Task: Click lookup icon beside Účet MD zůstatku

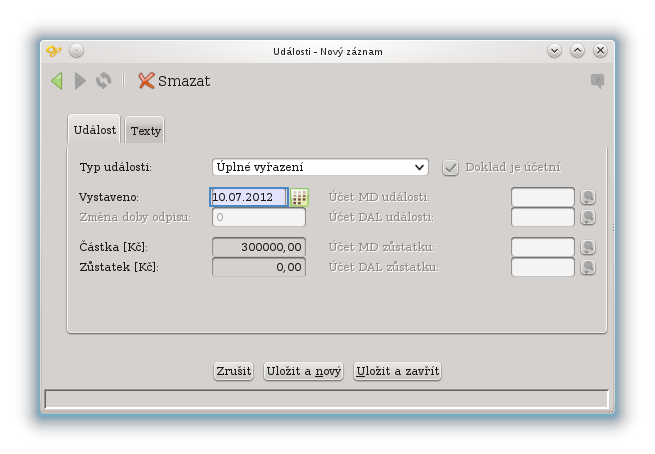Action: (x=588, y=247)
